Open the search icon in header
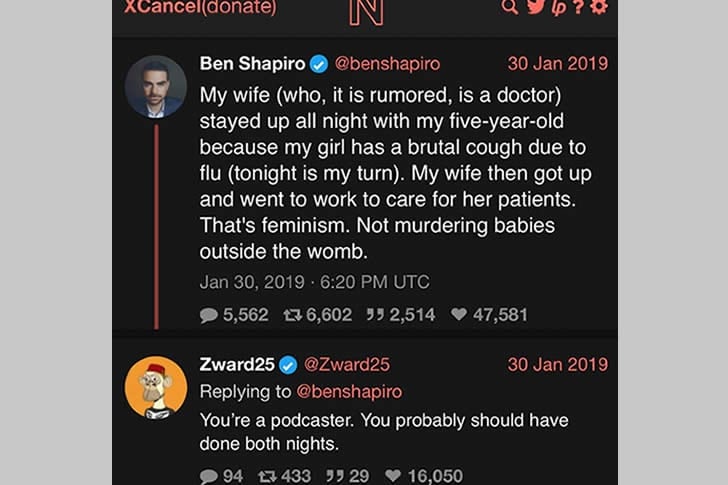This screenshot has height=485, width=728. [x=510, y=7]
